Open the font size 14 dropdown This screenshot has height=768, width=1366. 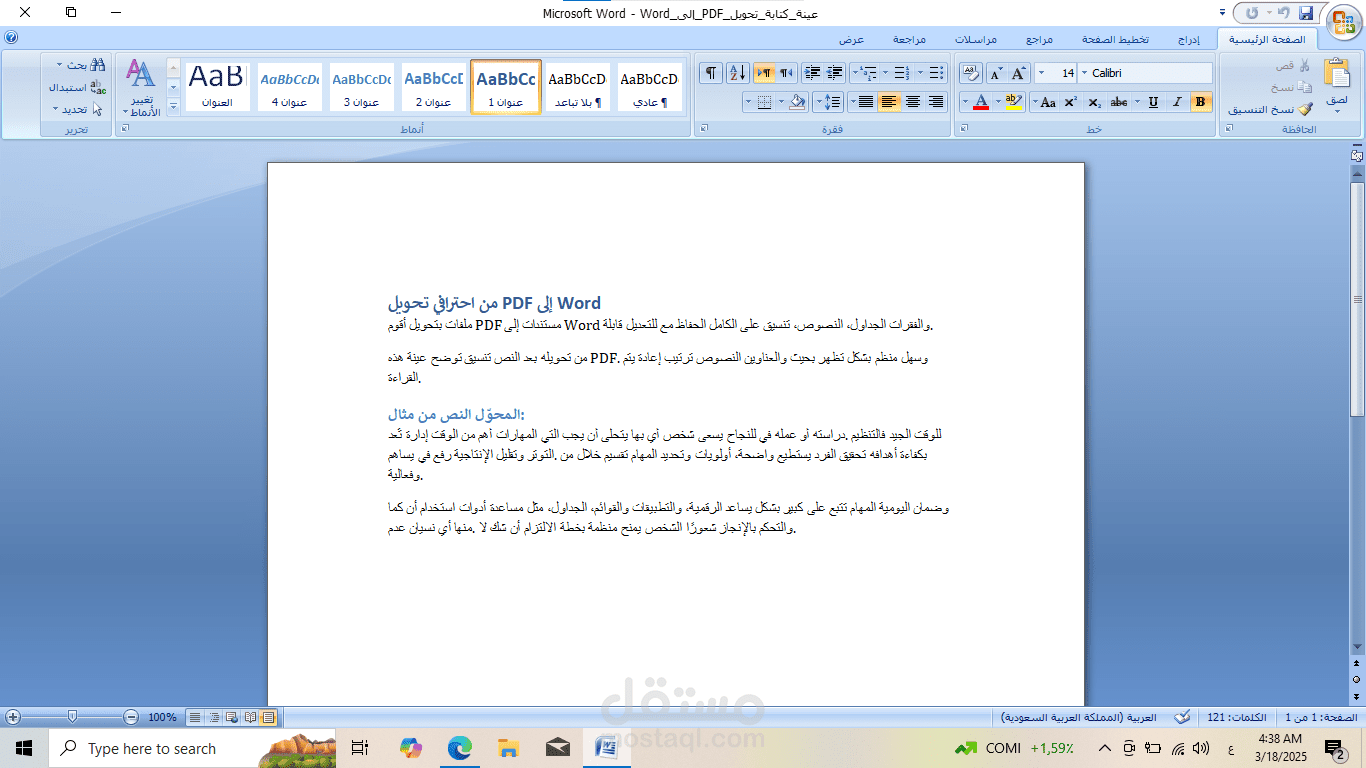click(x=1041, y=73)
